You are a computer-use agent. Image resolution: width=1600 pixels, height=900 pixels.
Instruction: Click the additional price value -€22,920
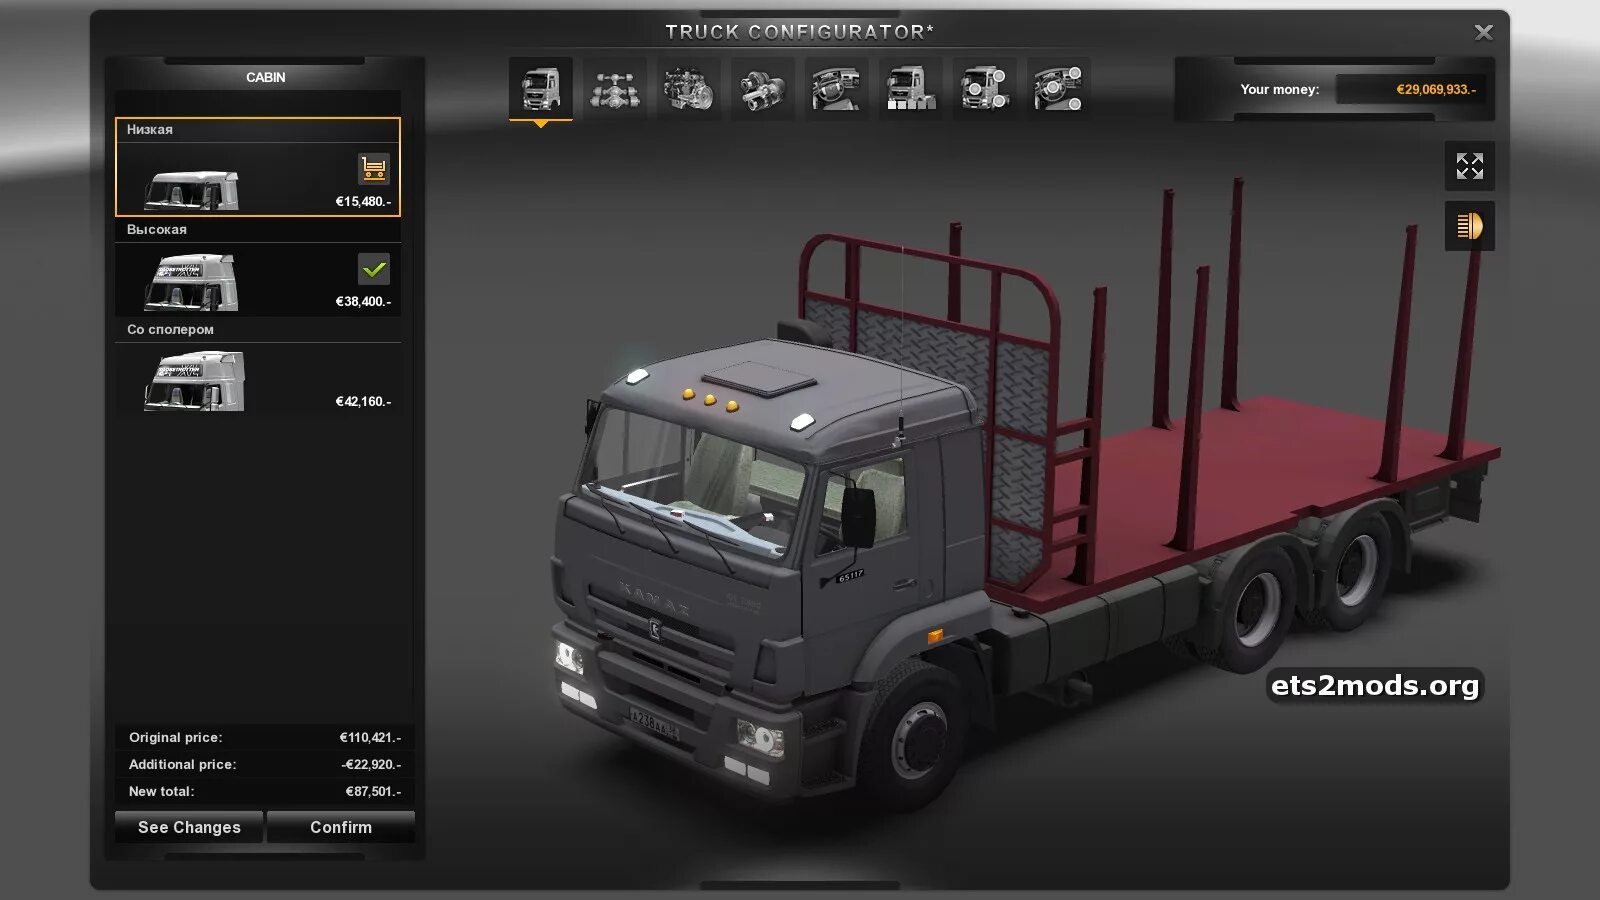click(x=371, y=765)
